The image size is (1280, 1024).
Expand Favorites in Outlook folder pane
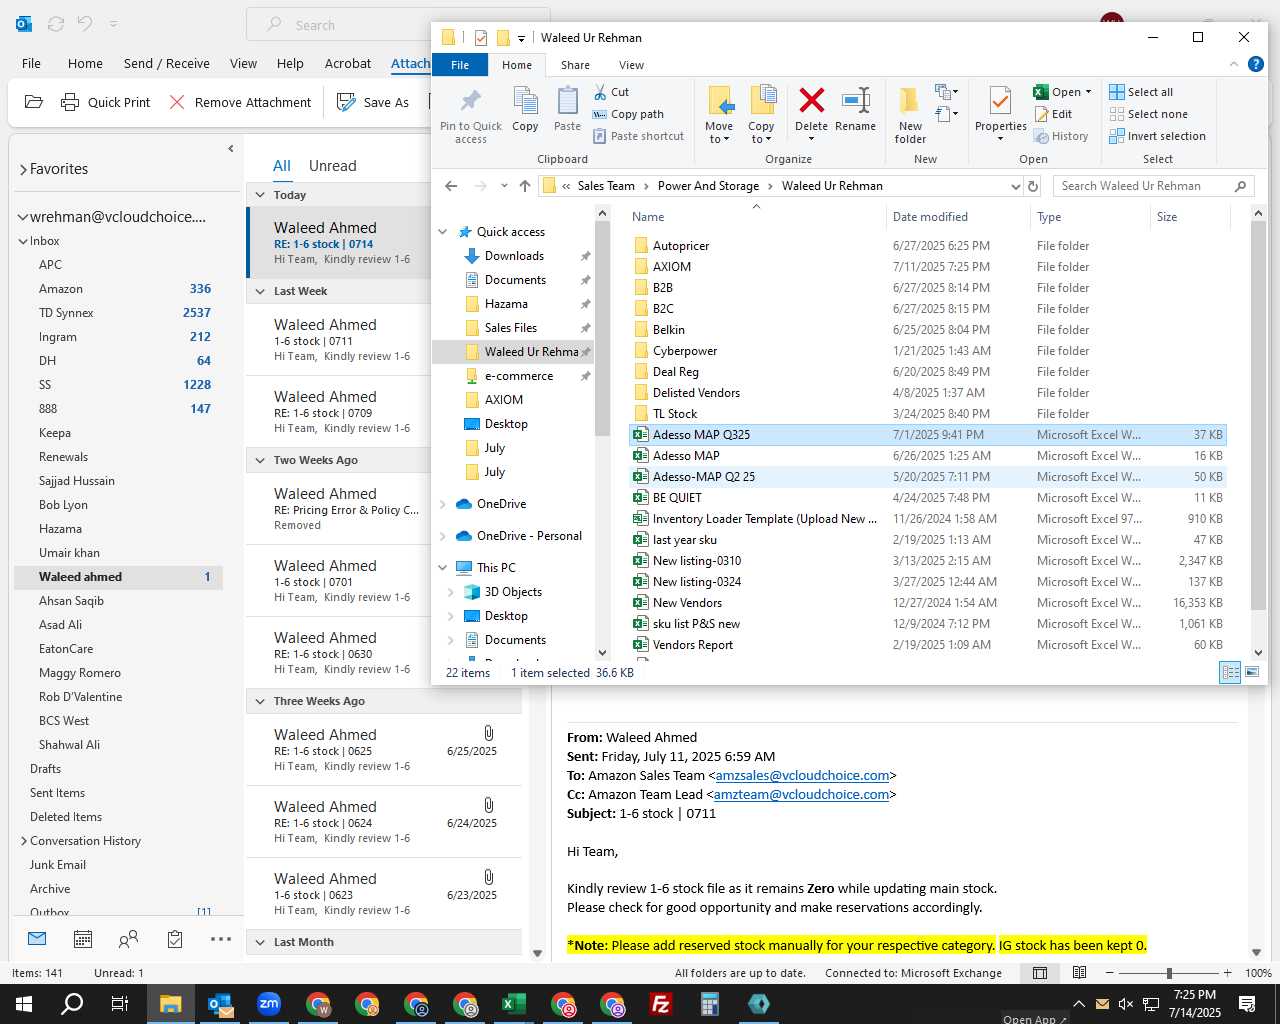[23, 170]
